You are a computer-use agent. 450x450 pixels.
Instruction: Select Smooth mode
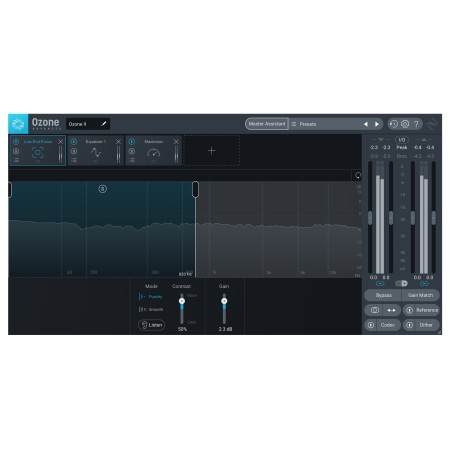coord(151,309)
